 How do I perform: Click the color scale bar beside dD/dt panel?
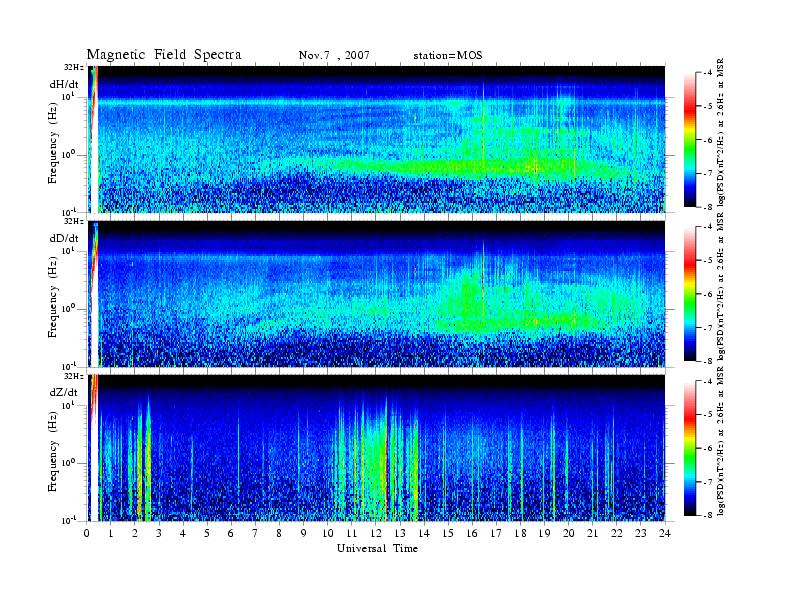pyautogui.click(x=689, y=294)
